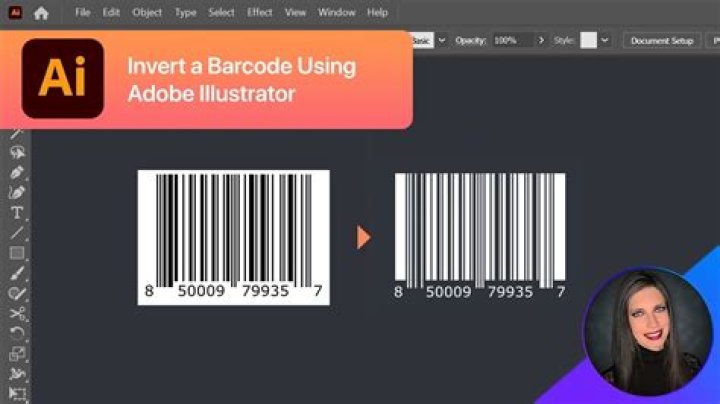Click the Opacity 100% value field
The height and width of the screenshot is (404, 720).
tap(512, 40)
